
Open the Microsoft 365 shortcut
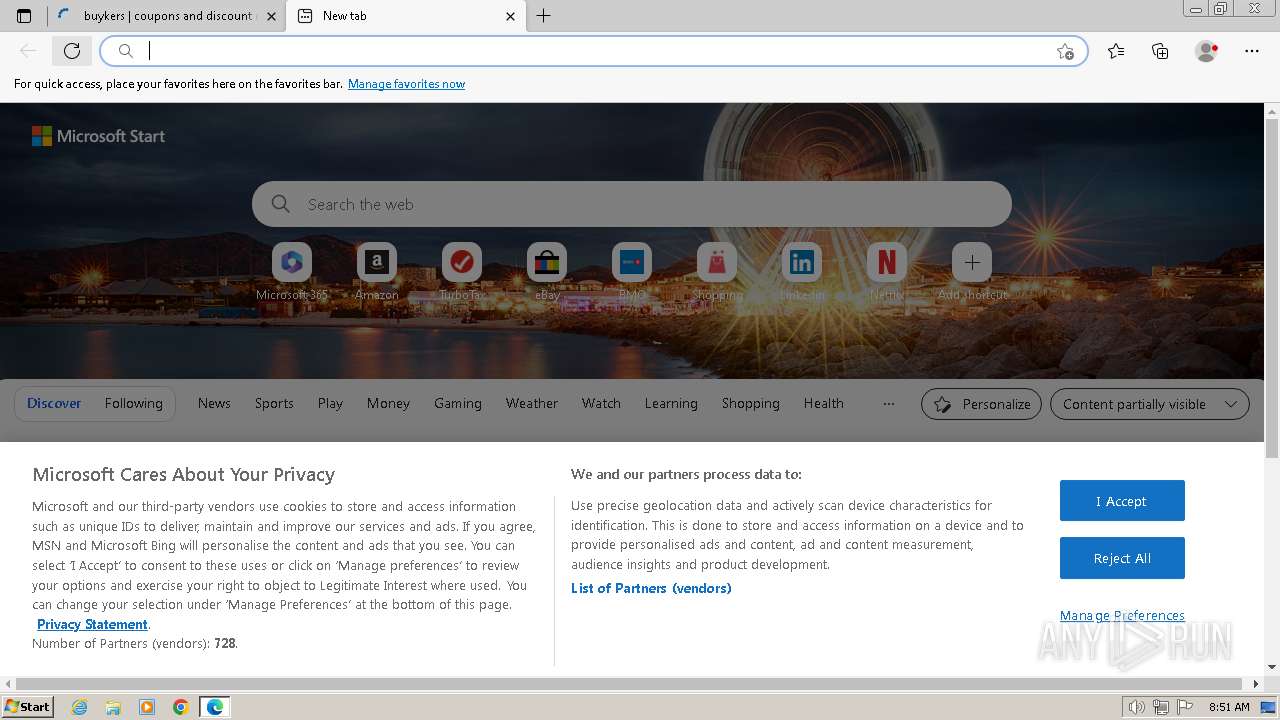pos(292,272)
